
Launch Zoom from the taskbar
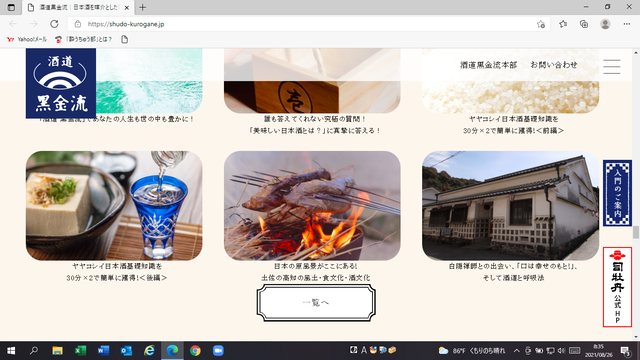(218, 351)
